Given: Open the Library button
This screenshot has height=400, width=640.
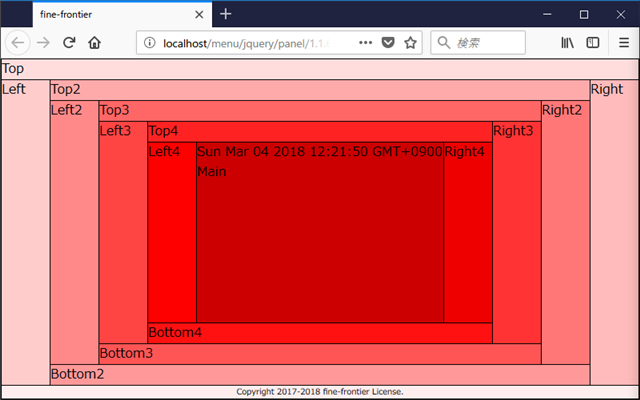Looking at the screenshot, I should [x=567, y=42].
